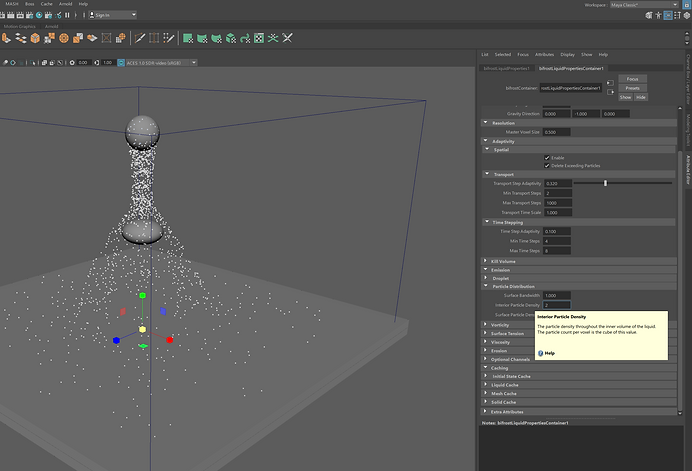
Task: Collapse the Time Stepping section
Action: pyautogui.click(x=487, y=222)
